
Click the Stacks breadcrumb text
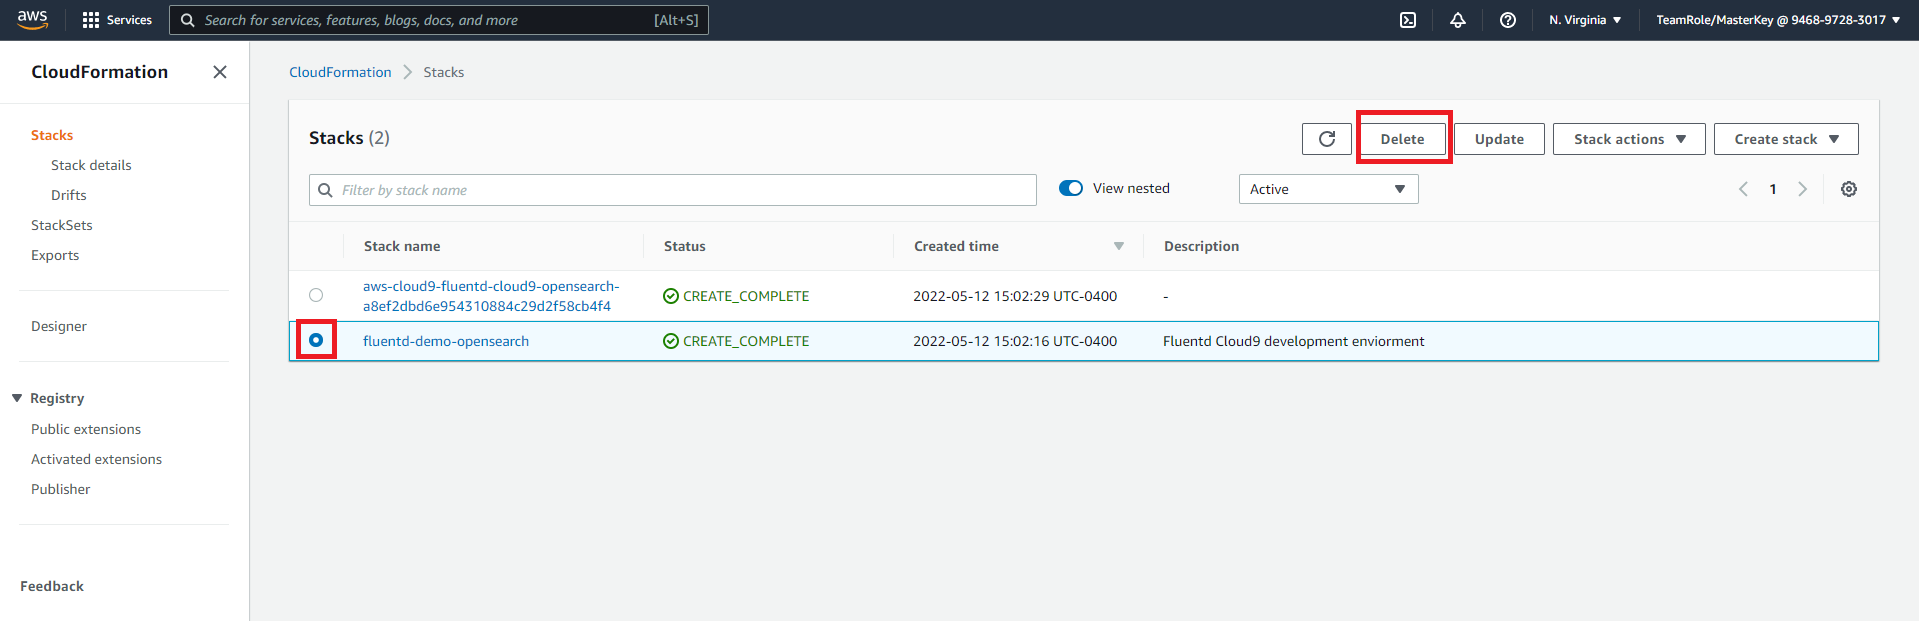(x=444, y=72)
